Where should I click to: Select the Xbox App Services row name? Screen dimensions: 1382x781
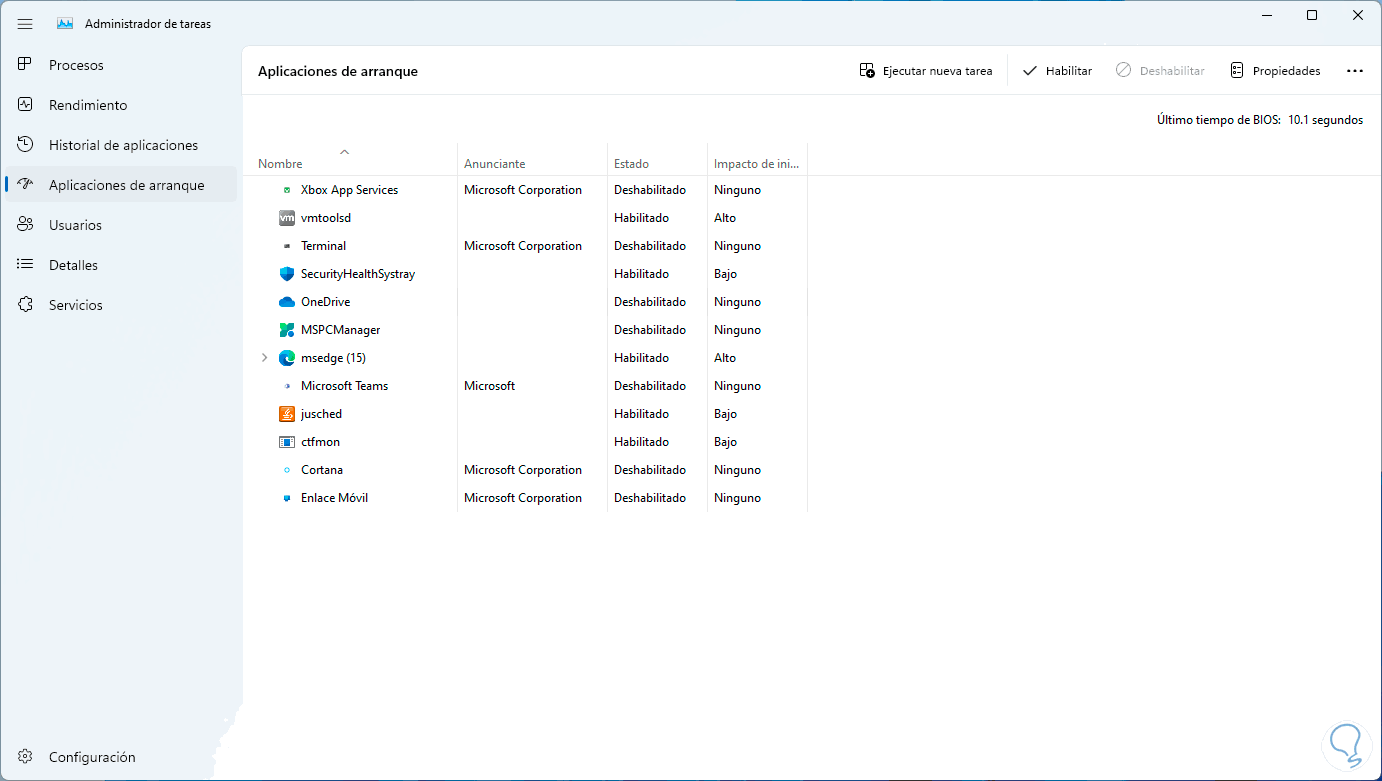pyautogui.click(x=349, y=190)
